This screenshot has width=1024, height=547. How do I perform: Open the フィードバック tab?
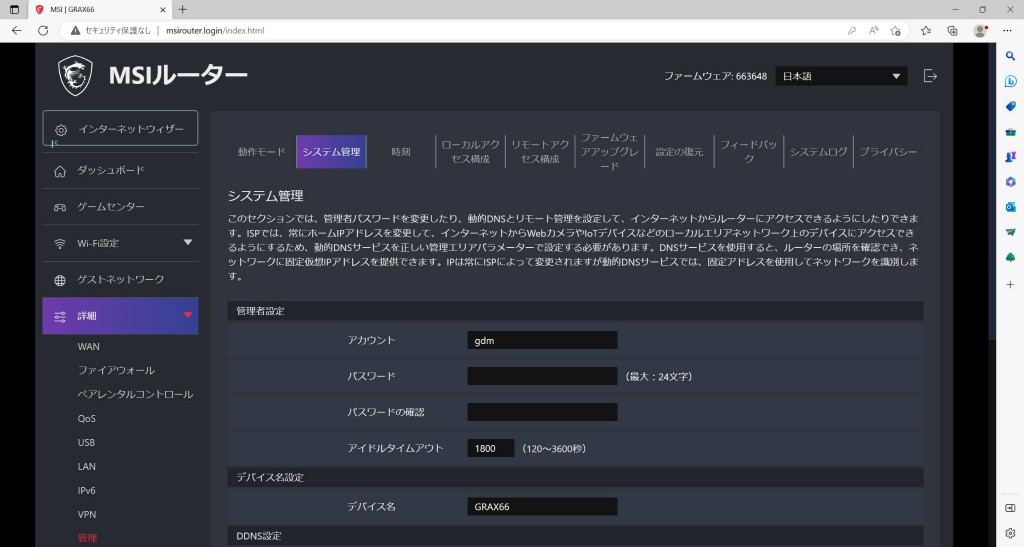[748, 151]
